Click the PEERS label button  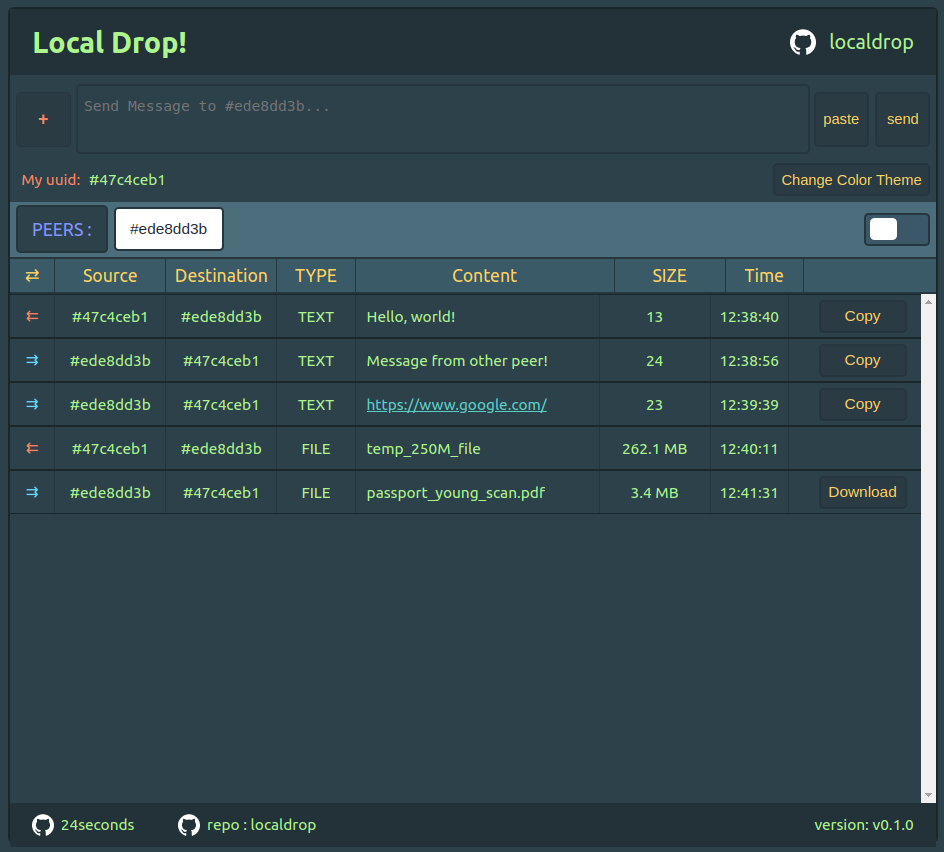tap(61, 229)
